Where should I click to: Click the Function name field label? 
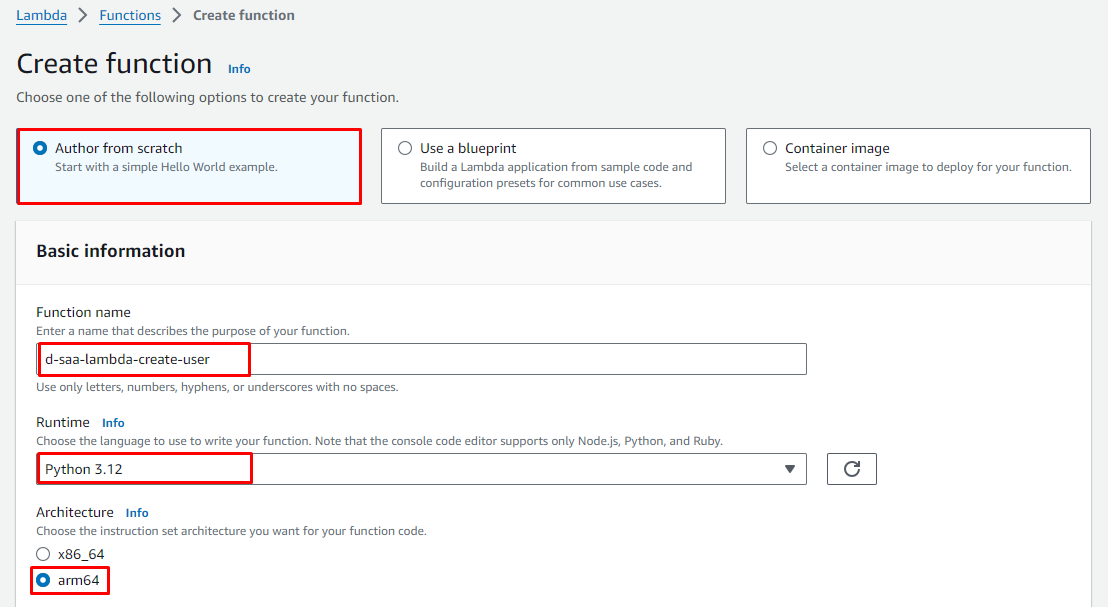[x=83, y=312]
